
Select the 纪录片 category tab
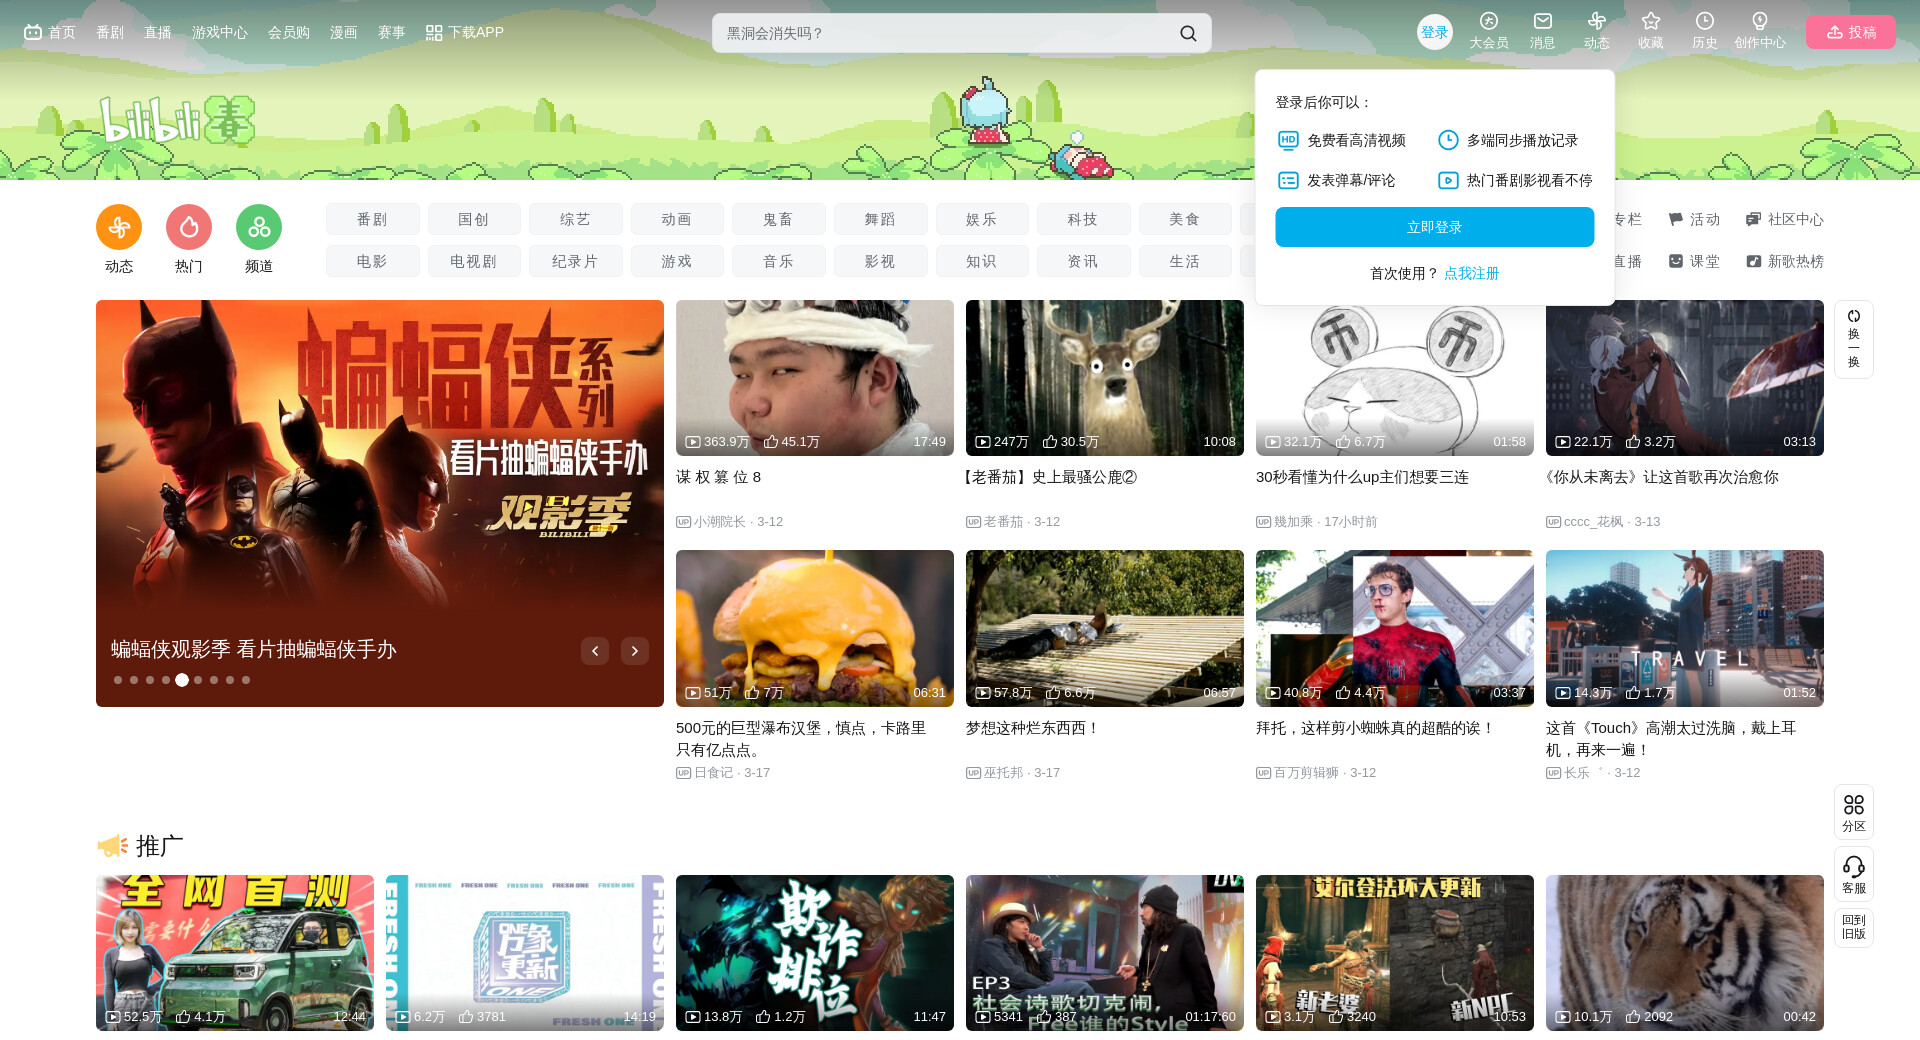tap(575, 261)
